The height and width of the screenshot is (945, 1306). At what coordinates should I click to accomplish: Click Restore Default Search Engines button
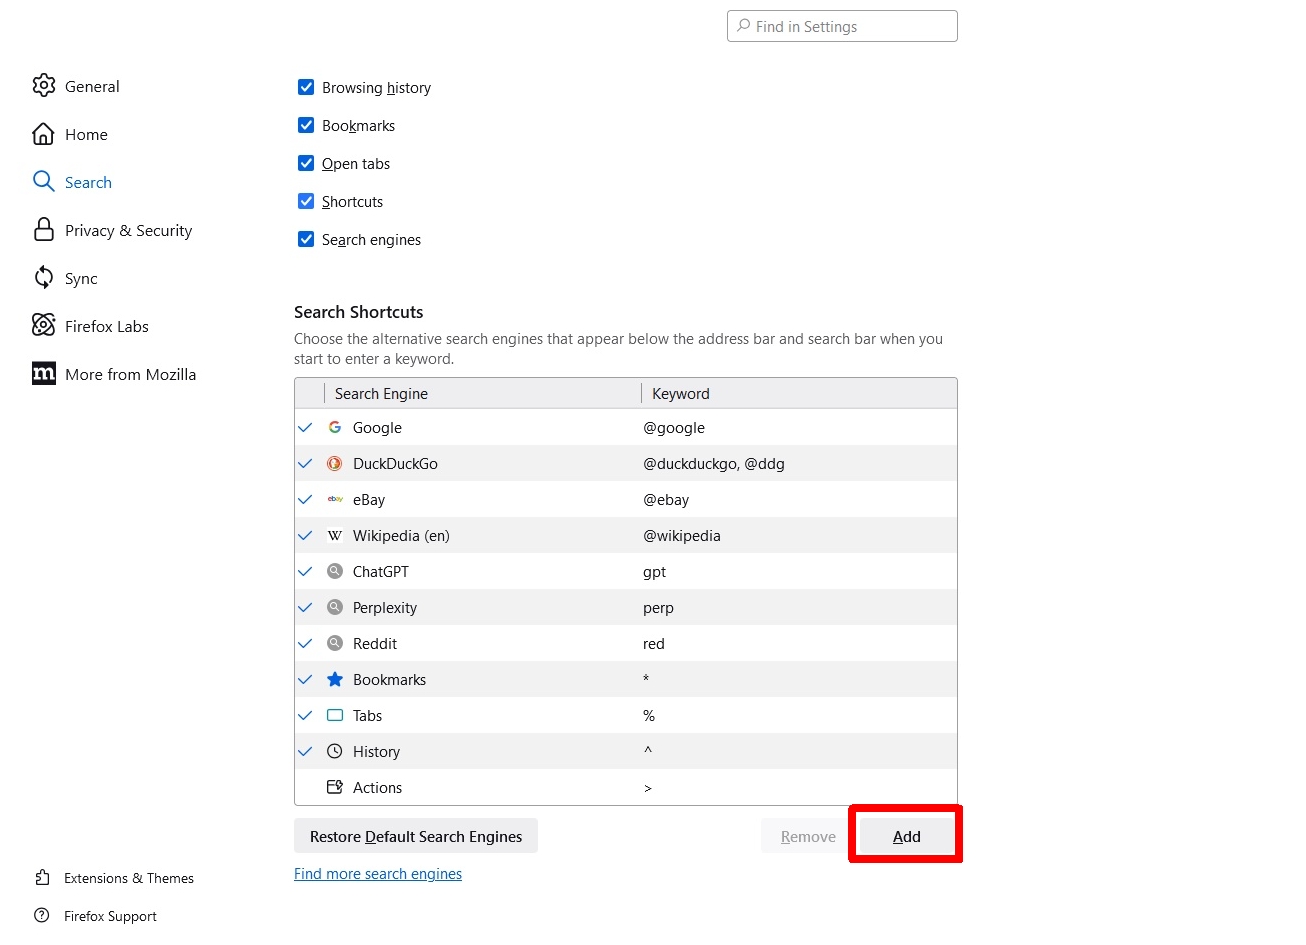416,836
